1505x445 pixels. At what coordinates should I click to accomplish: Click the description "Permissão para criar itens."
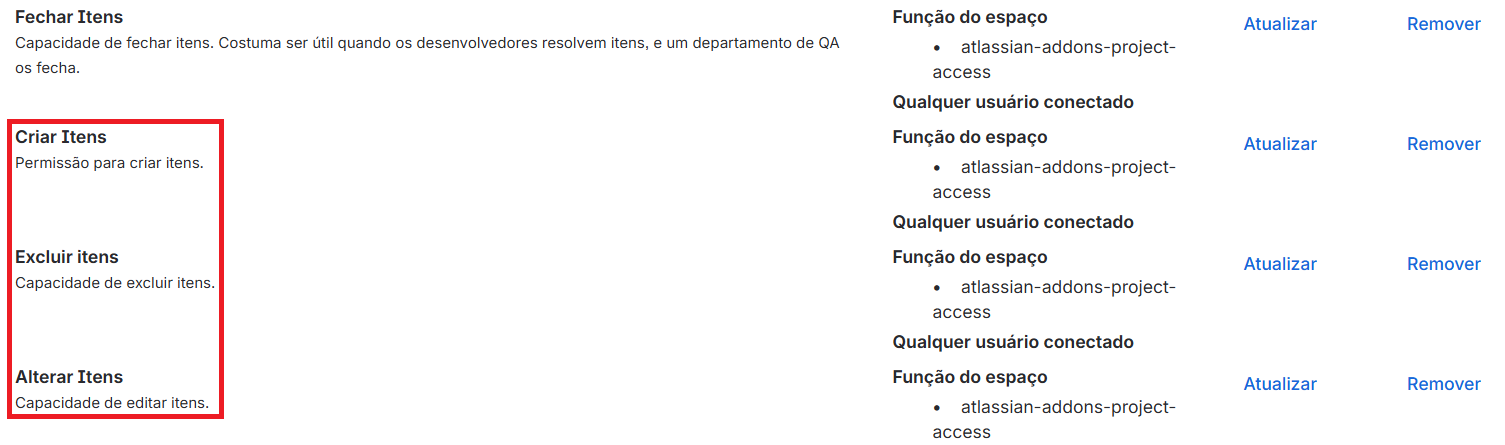109,163
